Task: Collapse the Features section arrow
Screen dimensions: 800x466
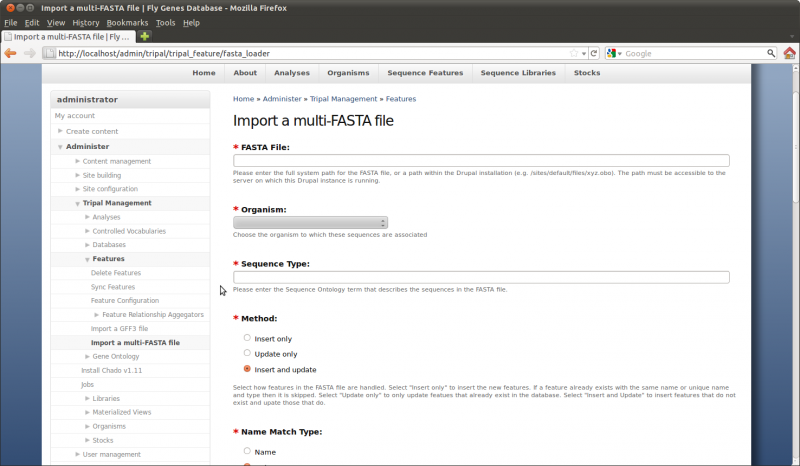Action: tap(87, 259)
